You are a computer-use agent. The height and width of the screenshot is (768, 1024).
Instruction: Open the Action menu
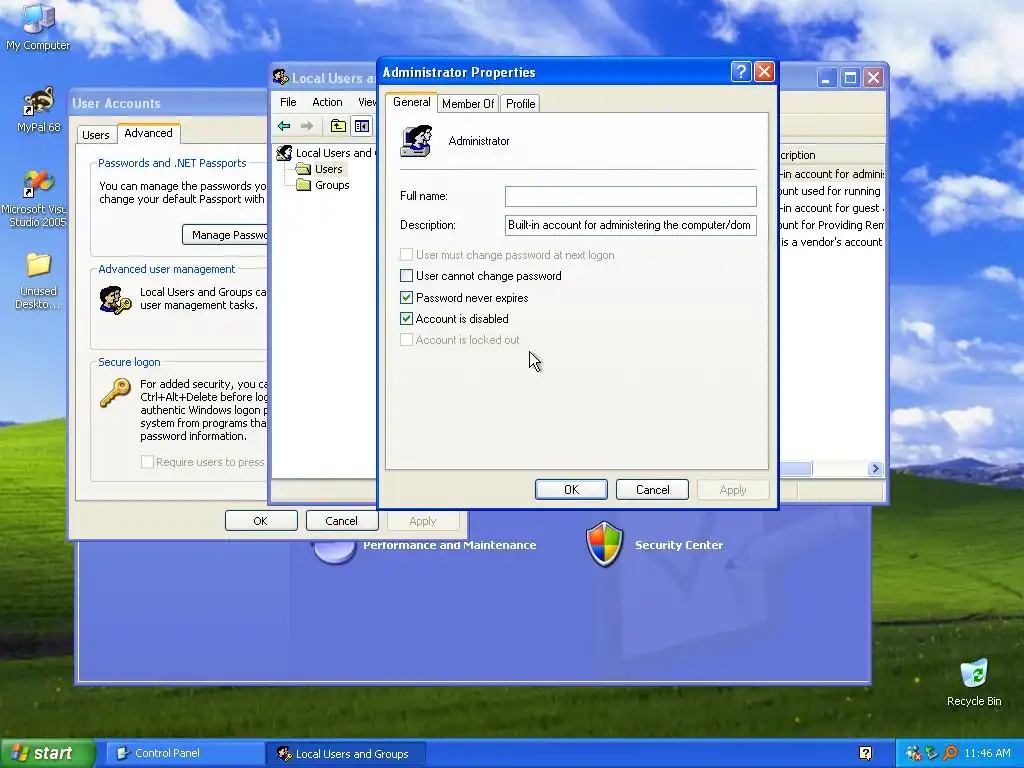coord(327,103)
